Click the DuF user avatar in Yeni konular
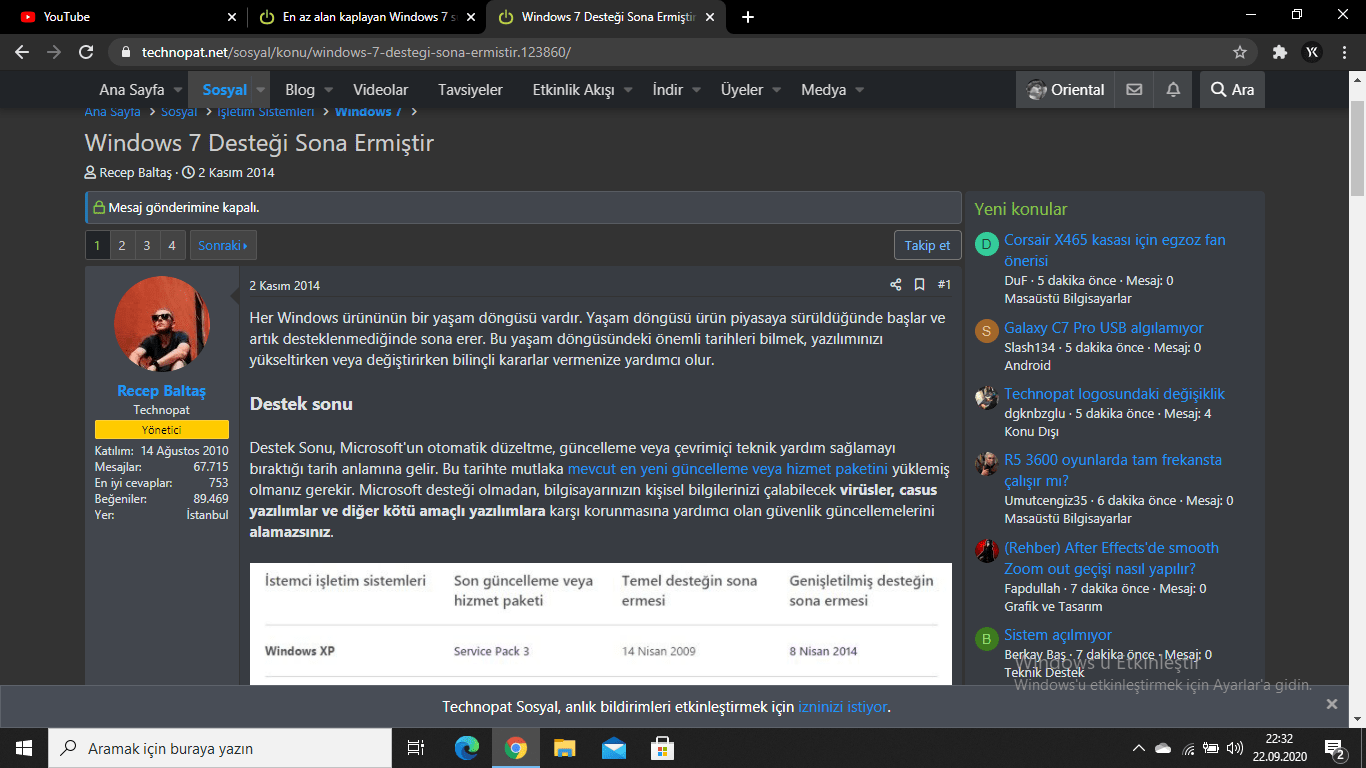The width and height of the screenshot is (1366, 768). tap(987, 244)
